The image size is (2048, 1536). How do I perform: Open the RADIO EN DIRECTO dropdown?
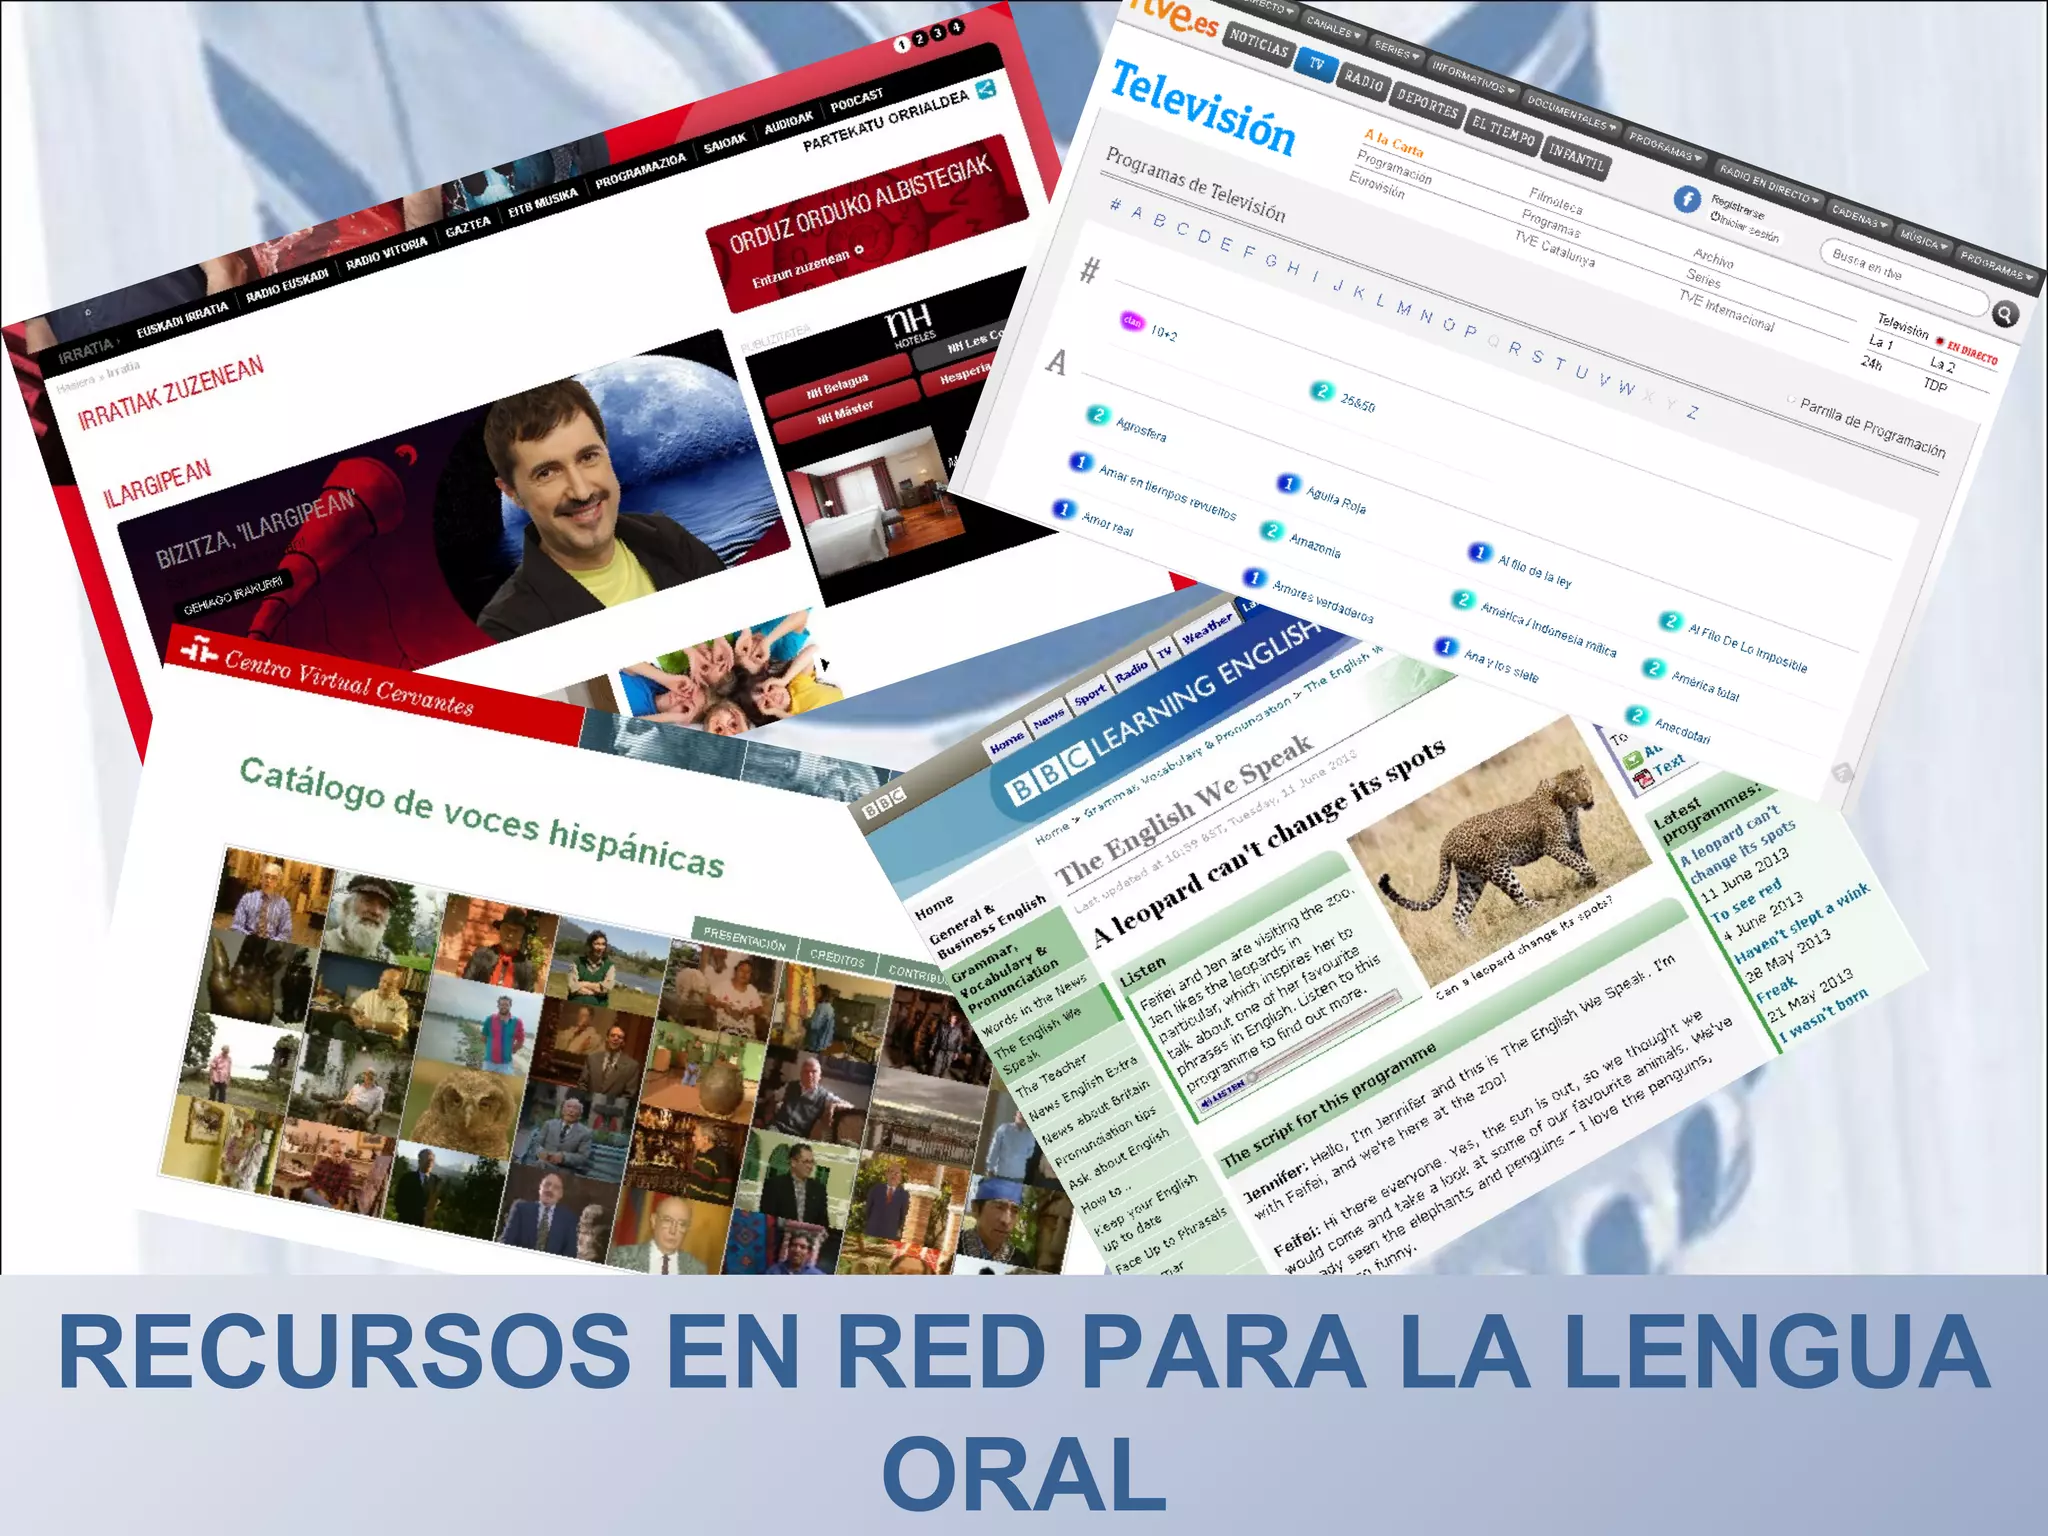(x=1770, y=183)
